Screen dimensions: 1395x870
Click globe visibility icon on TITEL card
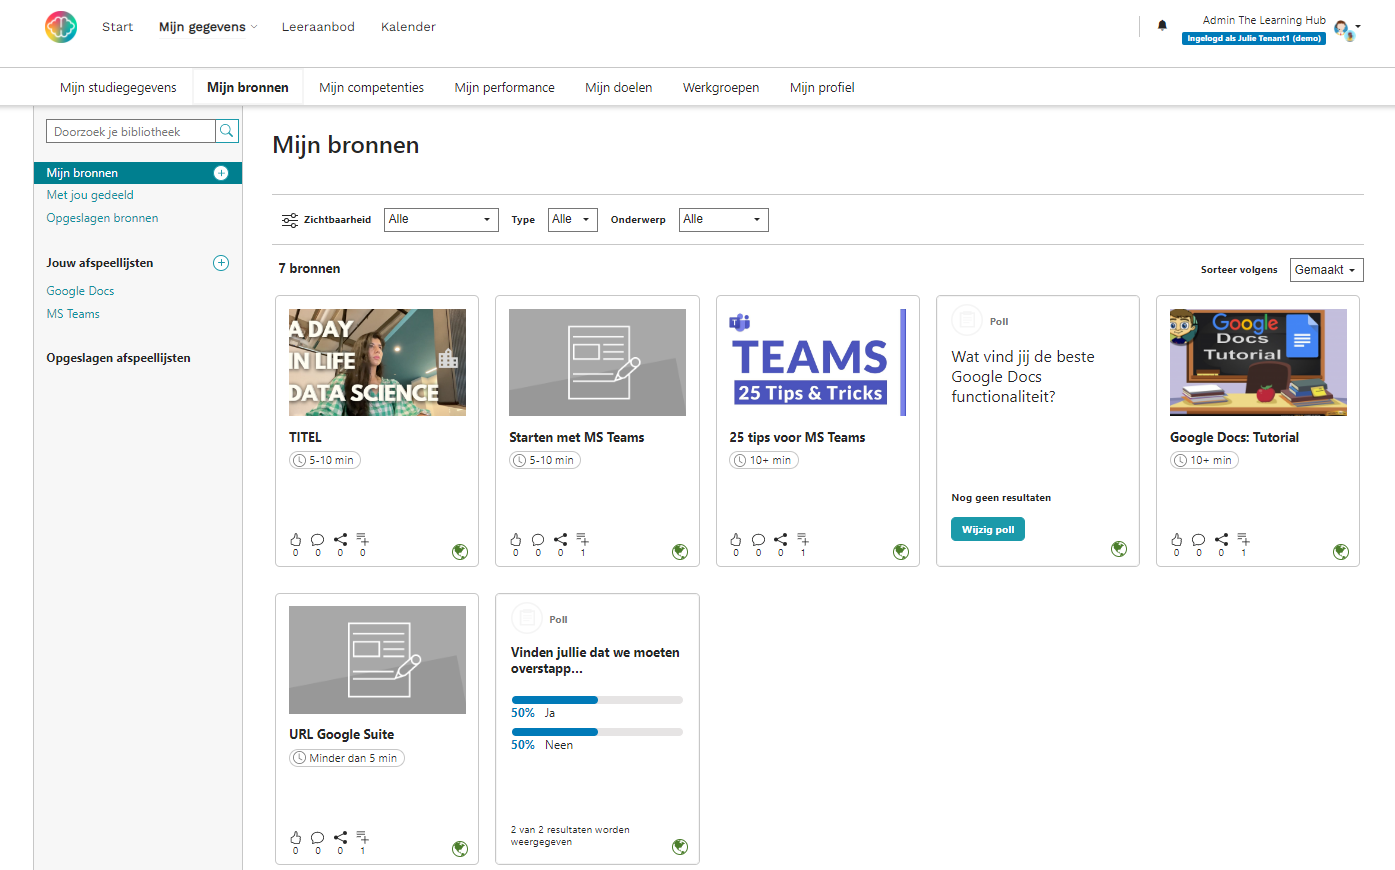460,552
